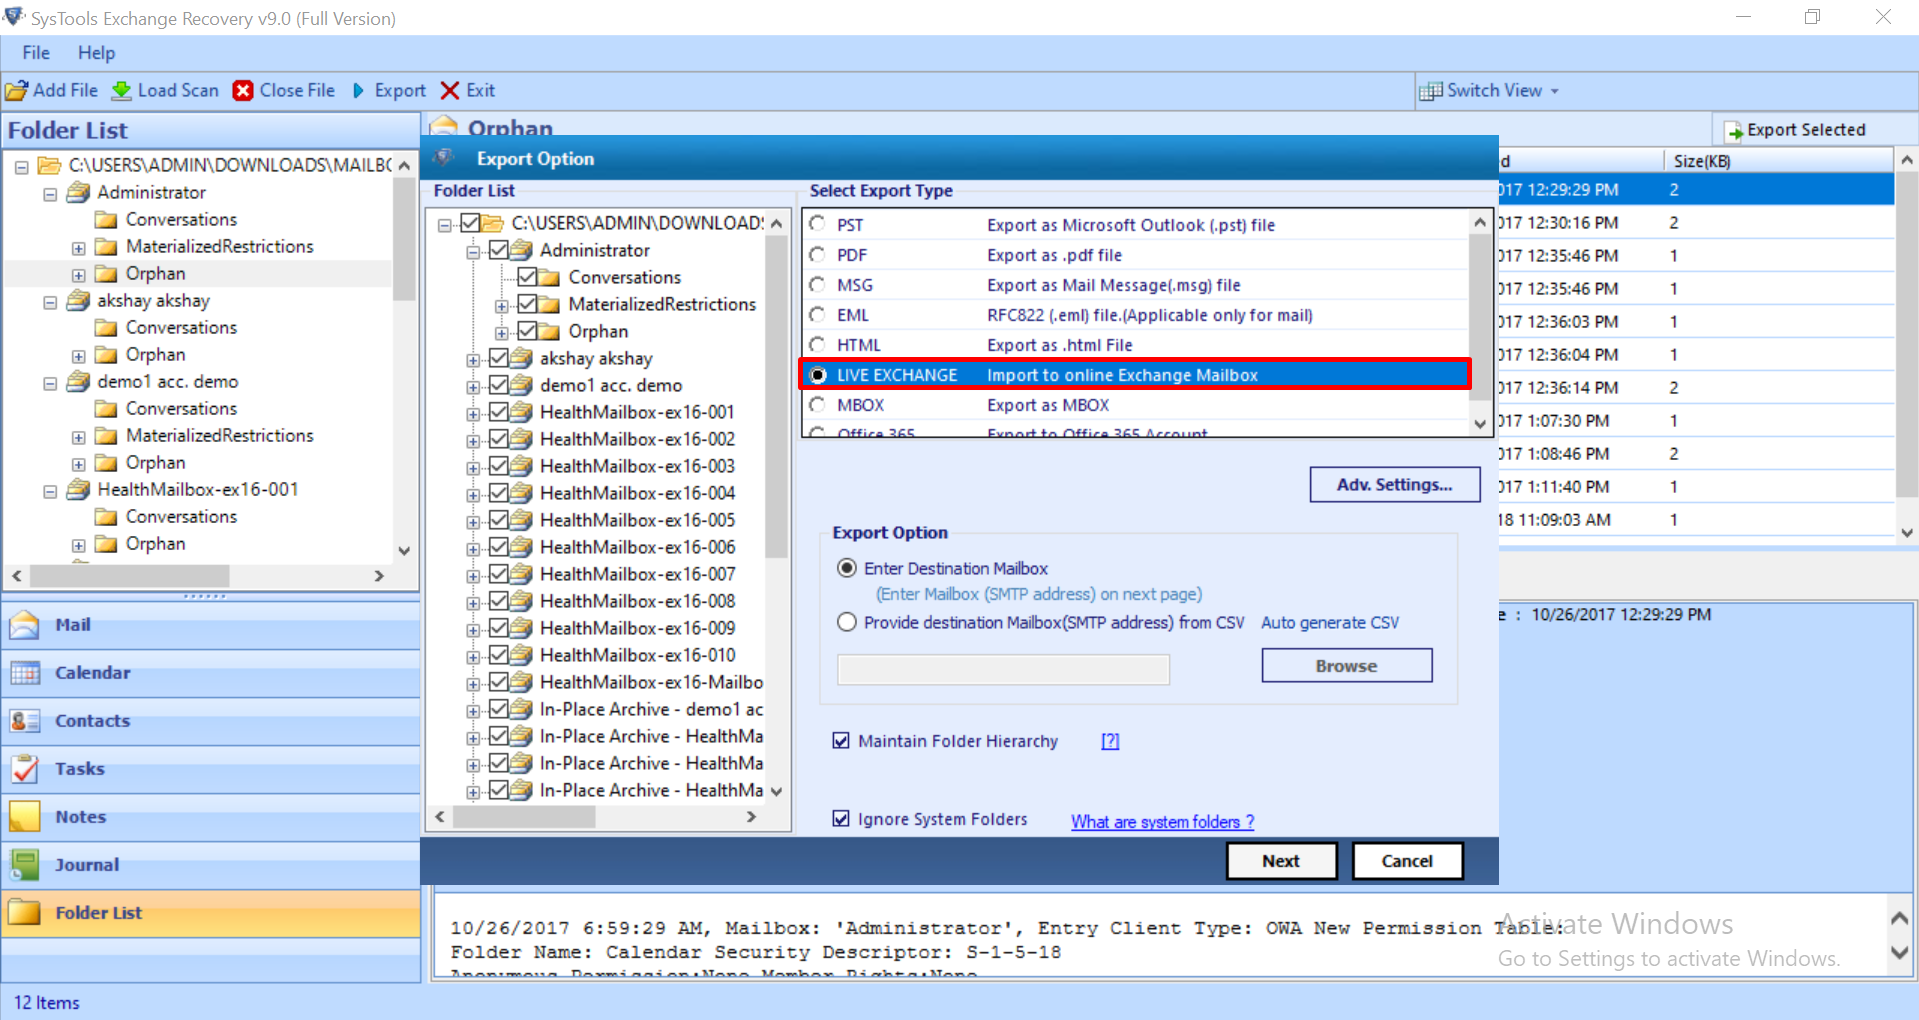
Task: Open Tasks view via its checkmark icon
Action: click(25, 769)
